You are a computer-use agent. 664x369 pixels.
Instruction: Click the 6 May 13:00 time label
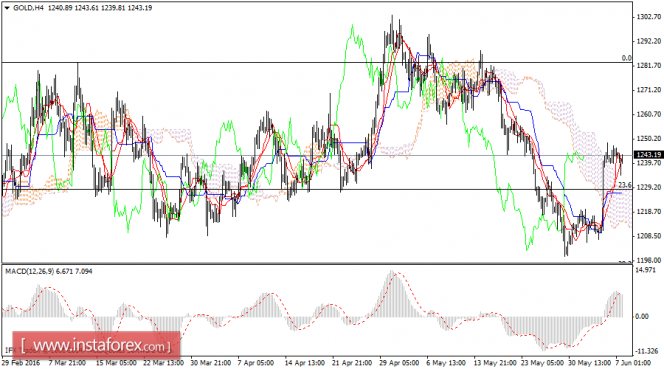click(x=446, y=363)
